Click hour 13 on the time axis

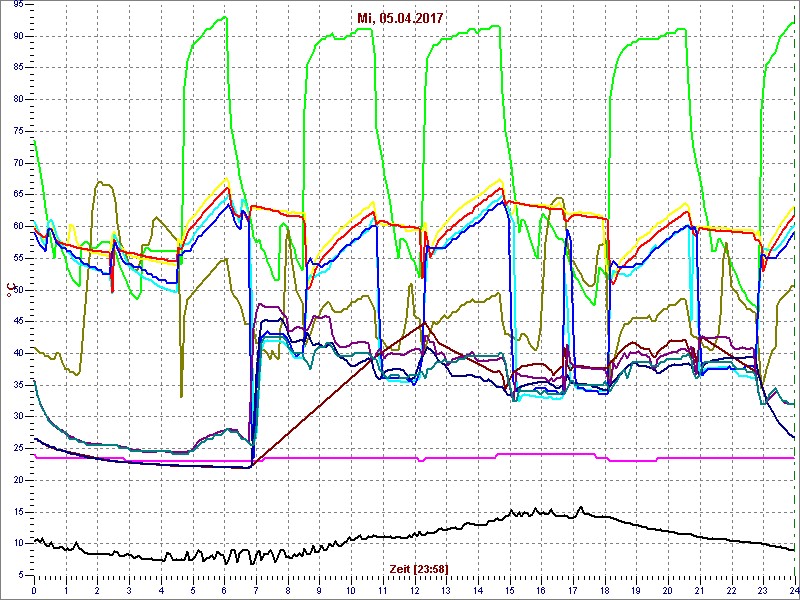pos(446,588)
